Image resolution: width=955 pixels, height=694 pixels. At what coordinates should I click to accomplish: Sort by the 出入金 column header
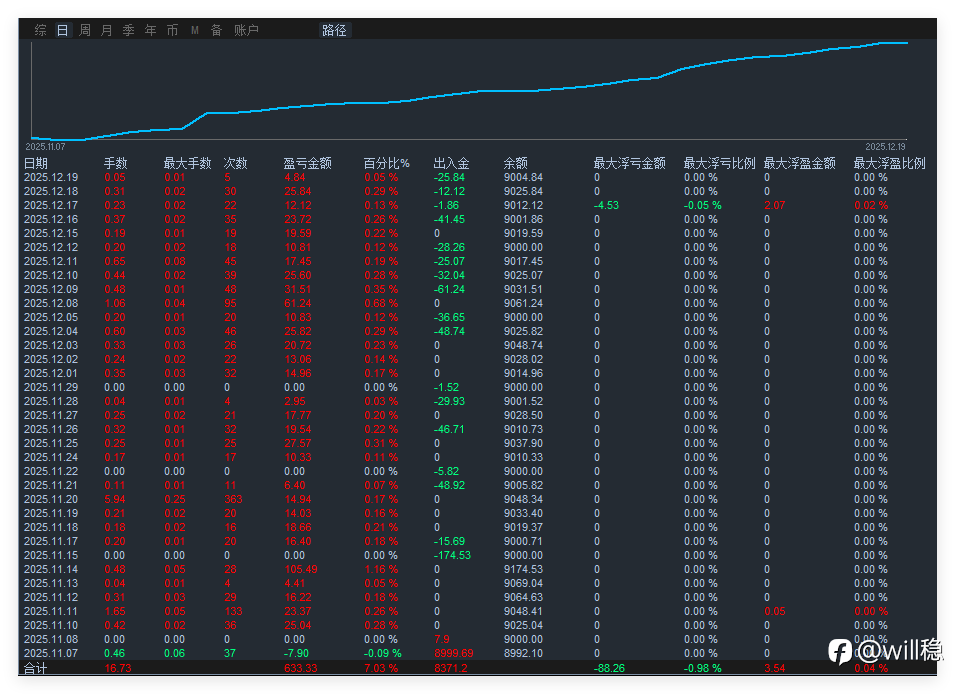451,163
